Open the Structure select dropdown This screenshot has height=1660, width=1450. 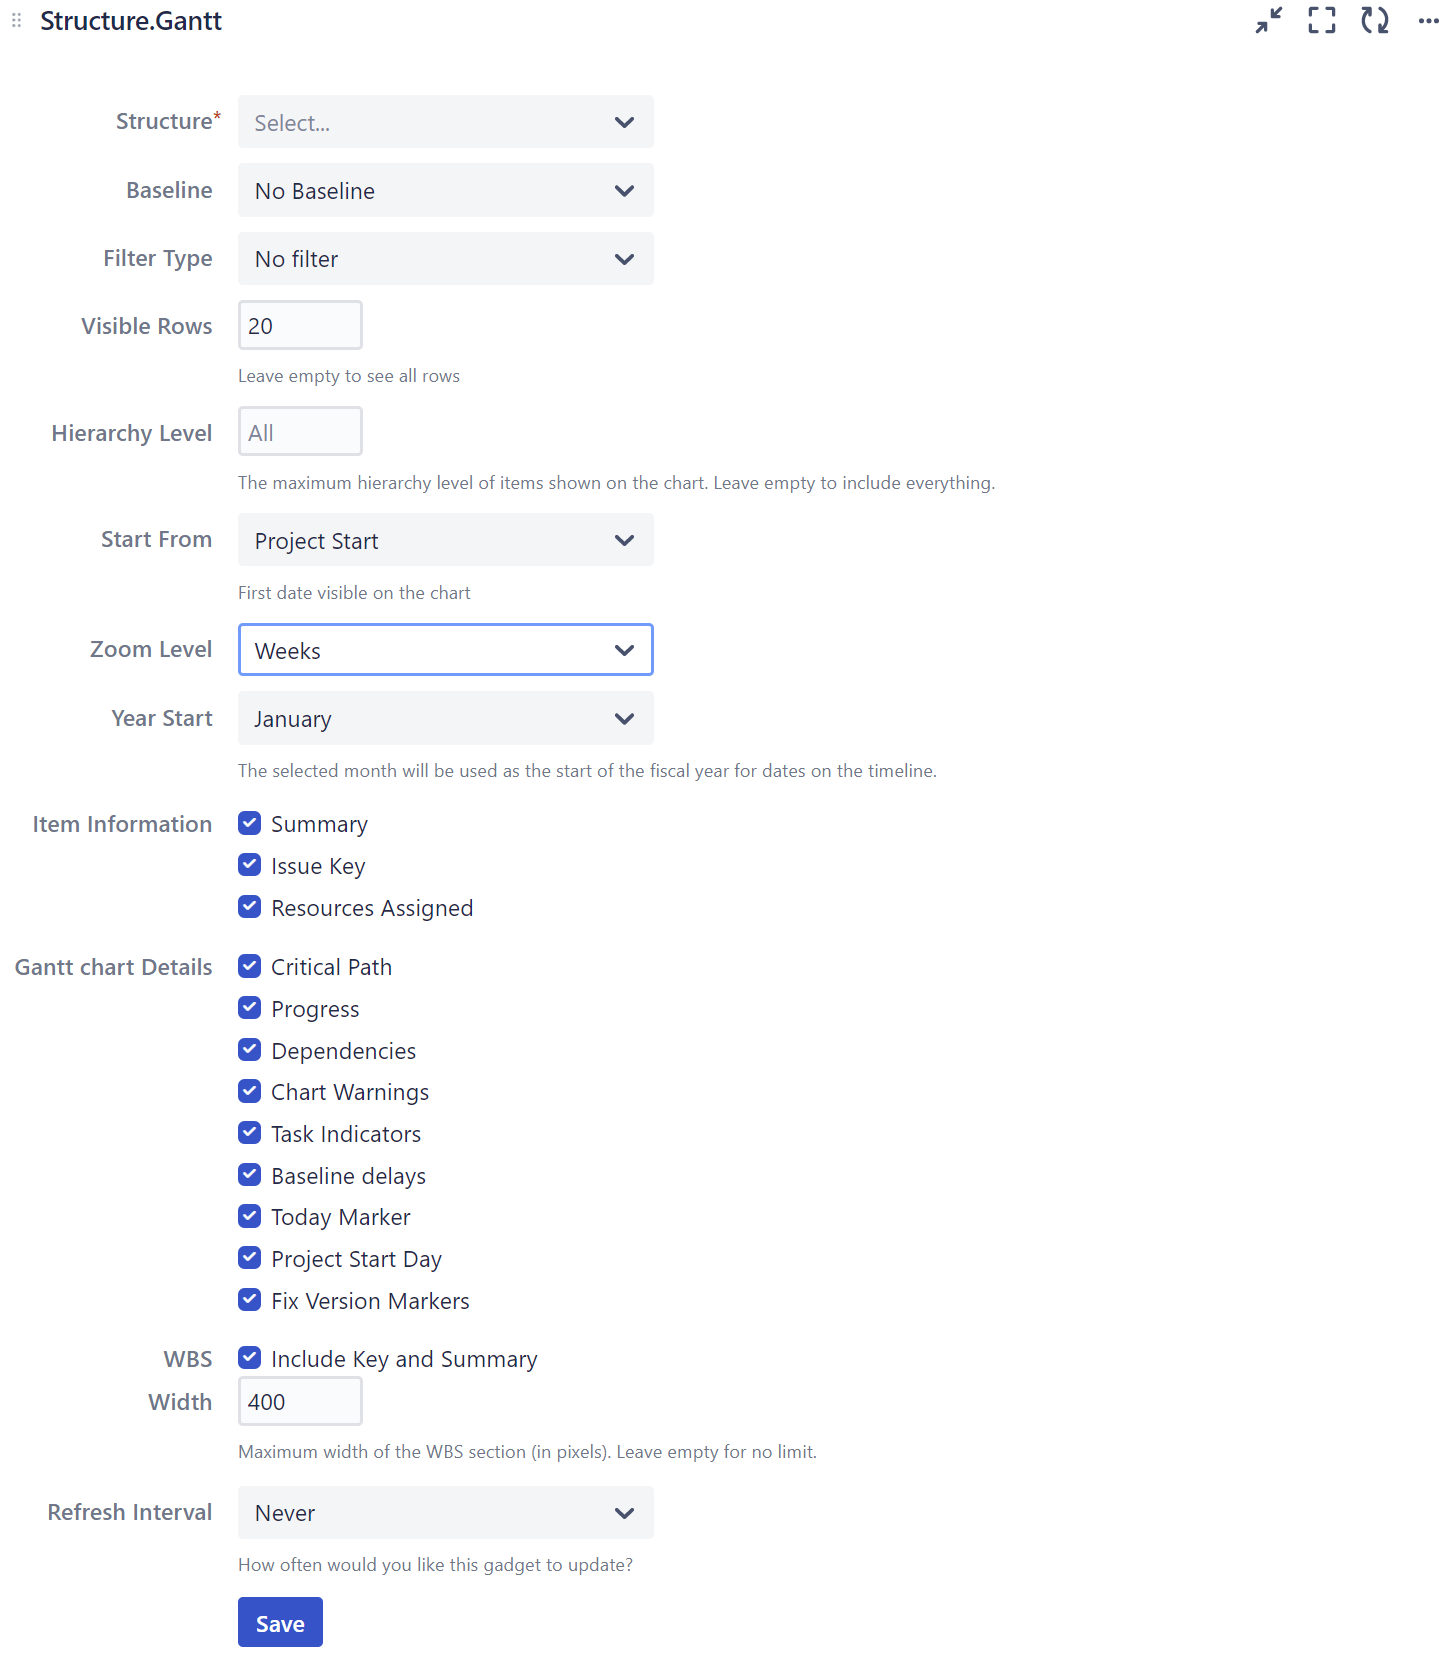tap(445, 122)
